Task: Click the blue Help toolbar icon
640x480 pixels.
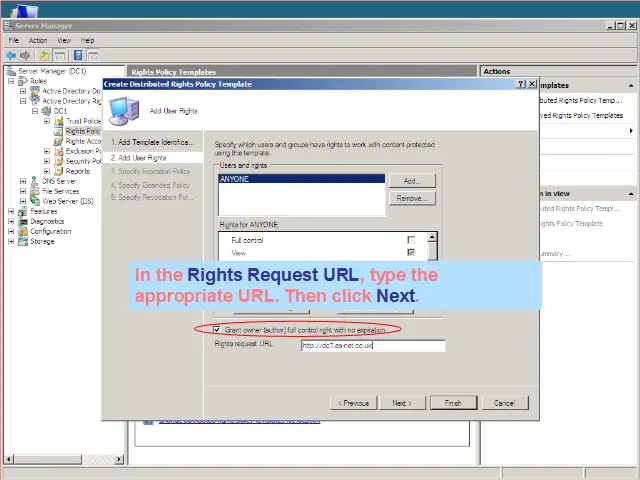Action: point(78,56)
